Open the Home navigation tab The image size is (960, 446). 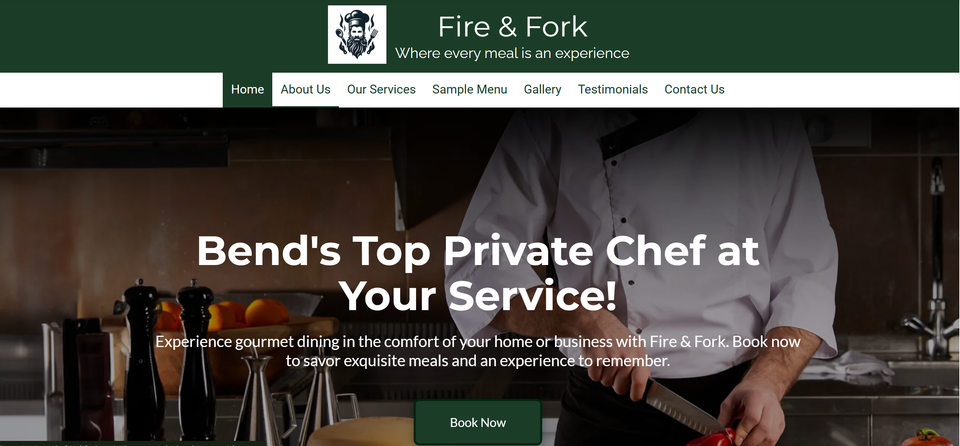click(x=247, y=89)
